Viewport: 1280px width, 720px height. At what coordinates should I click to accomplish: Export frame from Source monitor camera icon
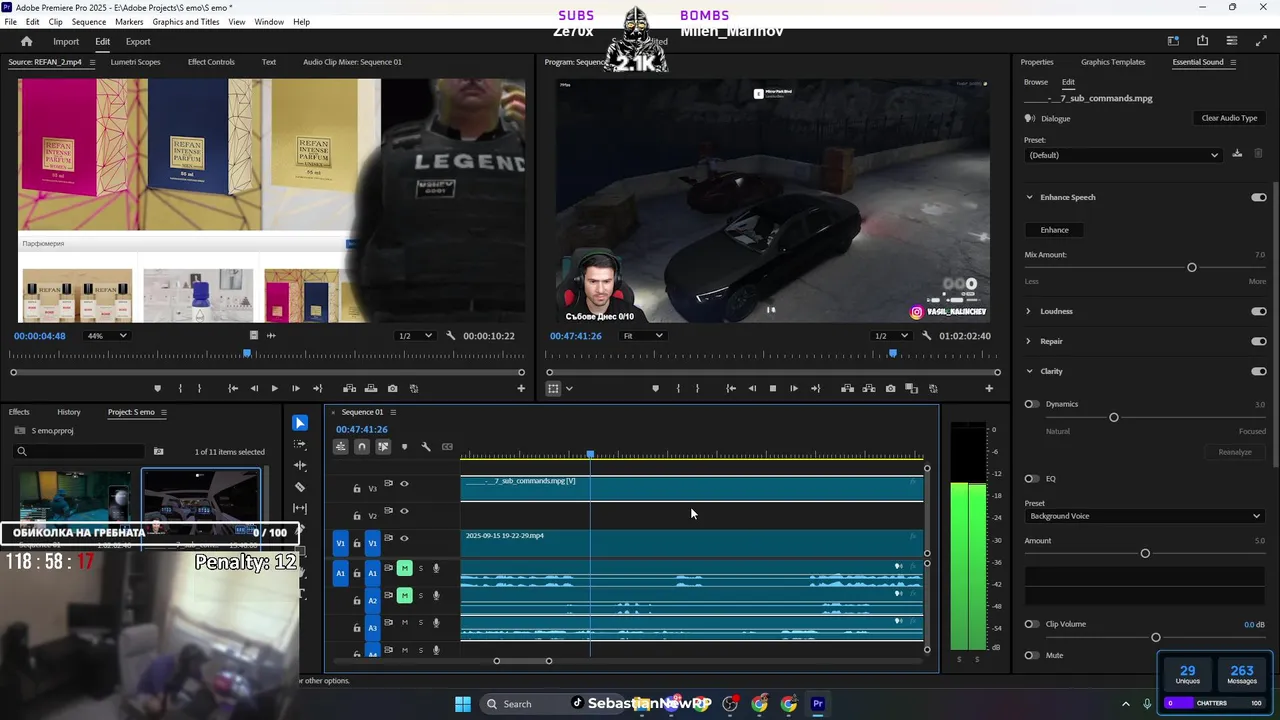[x=392, y=388]
